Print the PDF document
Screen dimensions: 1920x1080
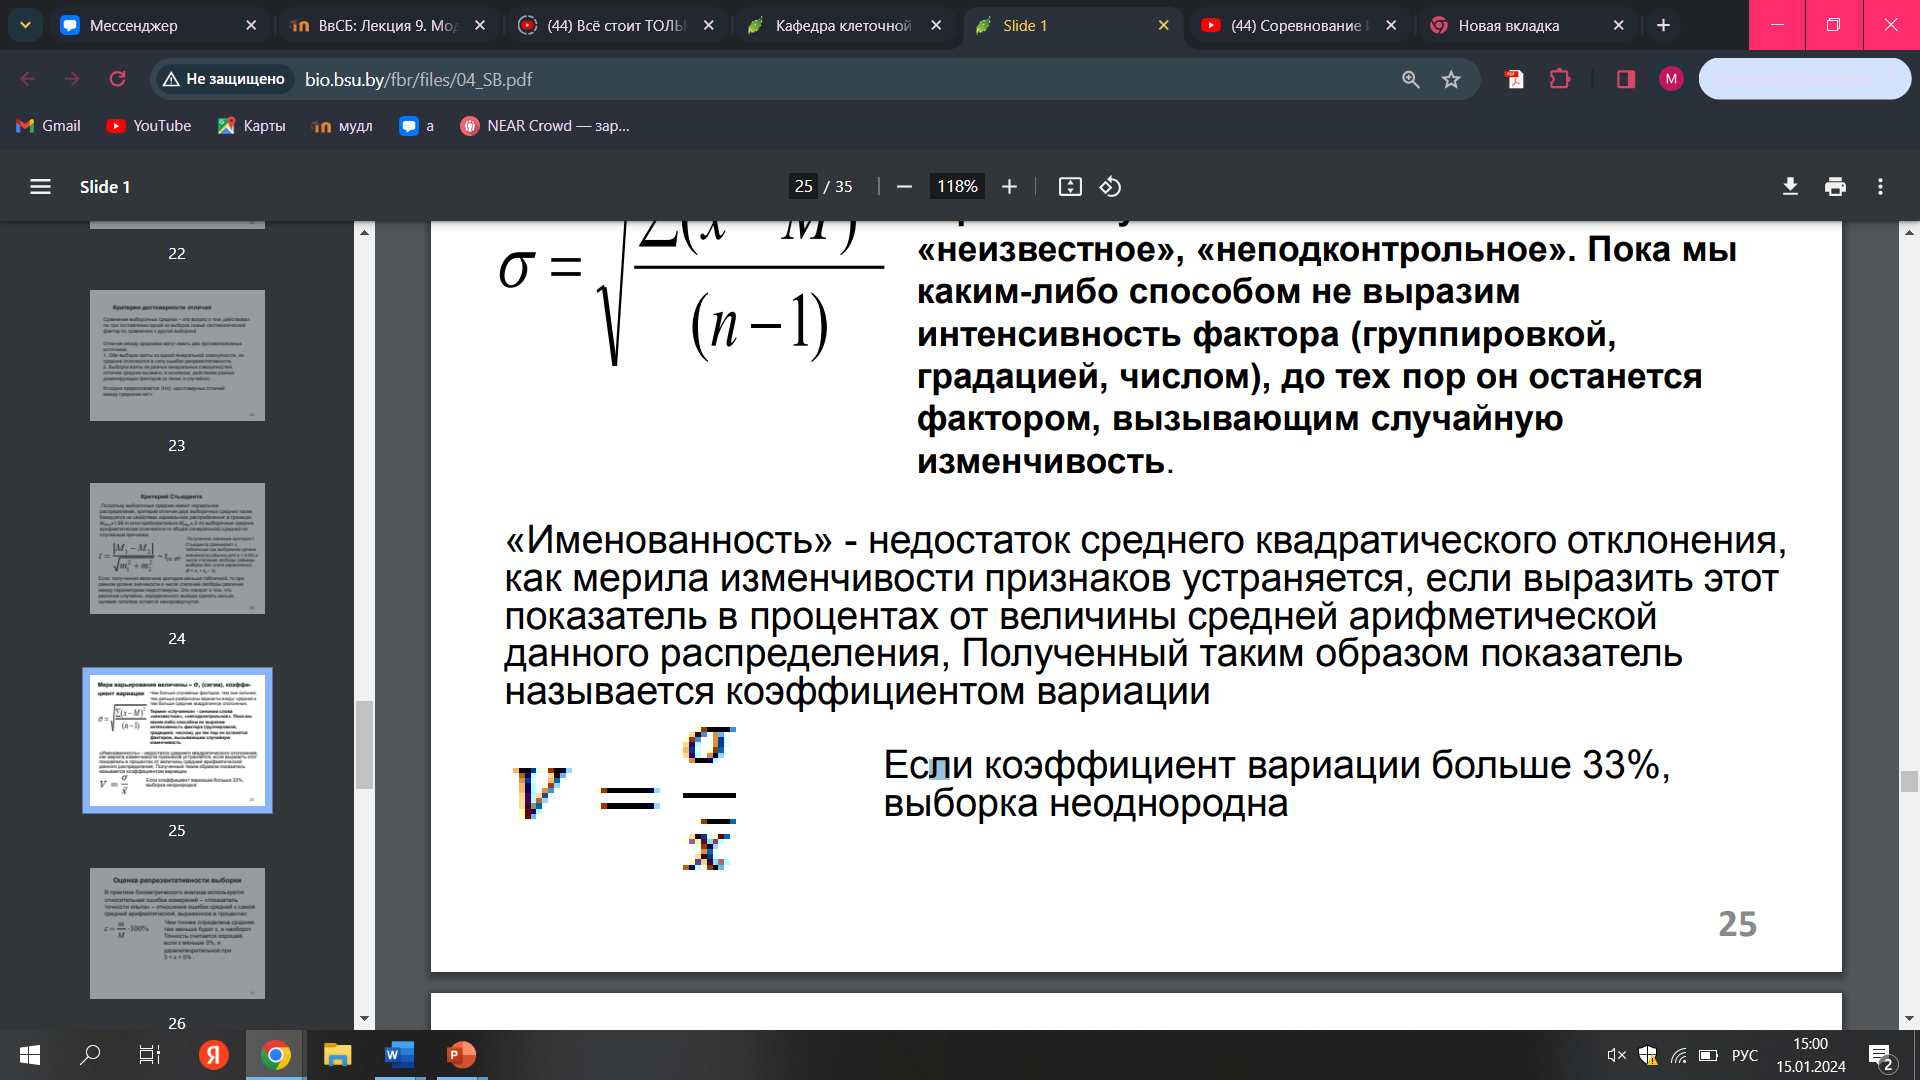(x=1835, y=187)
